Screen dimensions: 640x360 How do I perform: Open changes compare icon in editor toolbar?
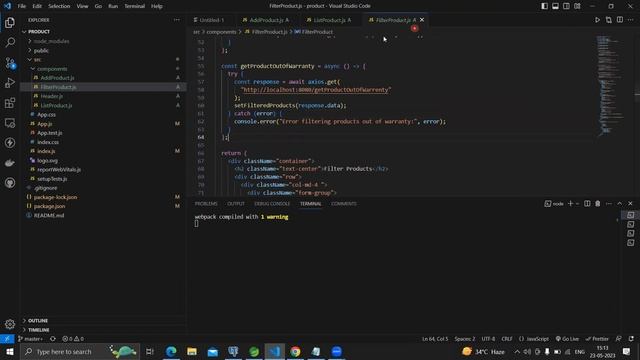(609, 20)
